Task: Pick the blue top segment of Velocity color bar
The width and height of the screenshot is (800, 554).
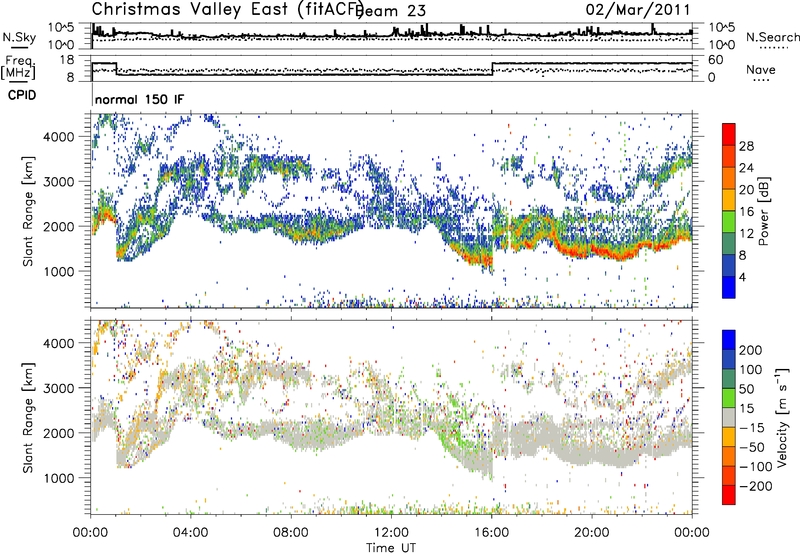Action: point(729,340)
